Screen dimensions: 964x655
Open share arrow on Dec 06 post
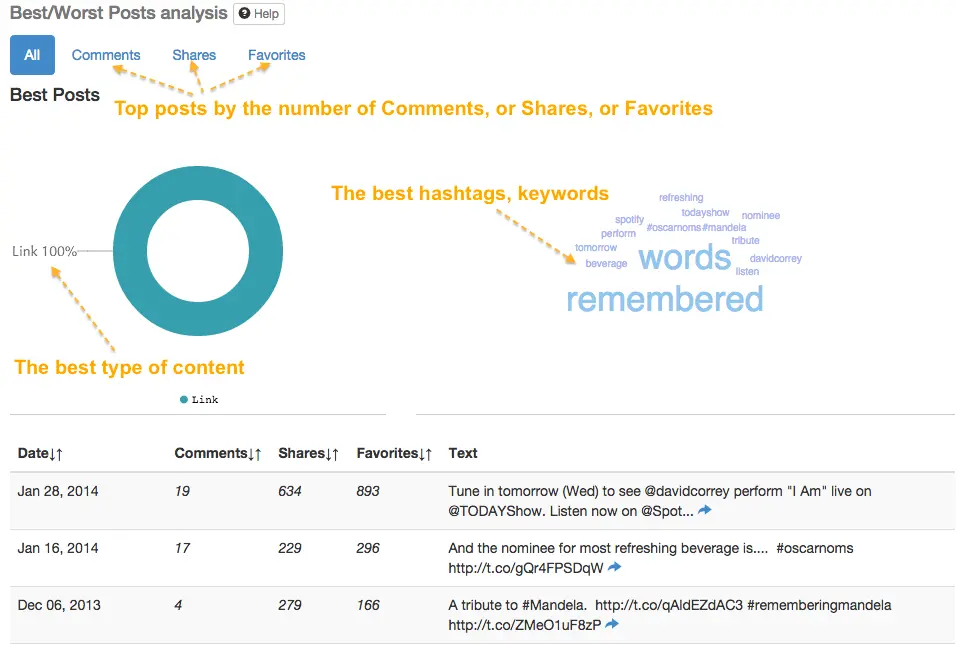[x=612, y=625]
